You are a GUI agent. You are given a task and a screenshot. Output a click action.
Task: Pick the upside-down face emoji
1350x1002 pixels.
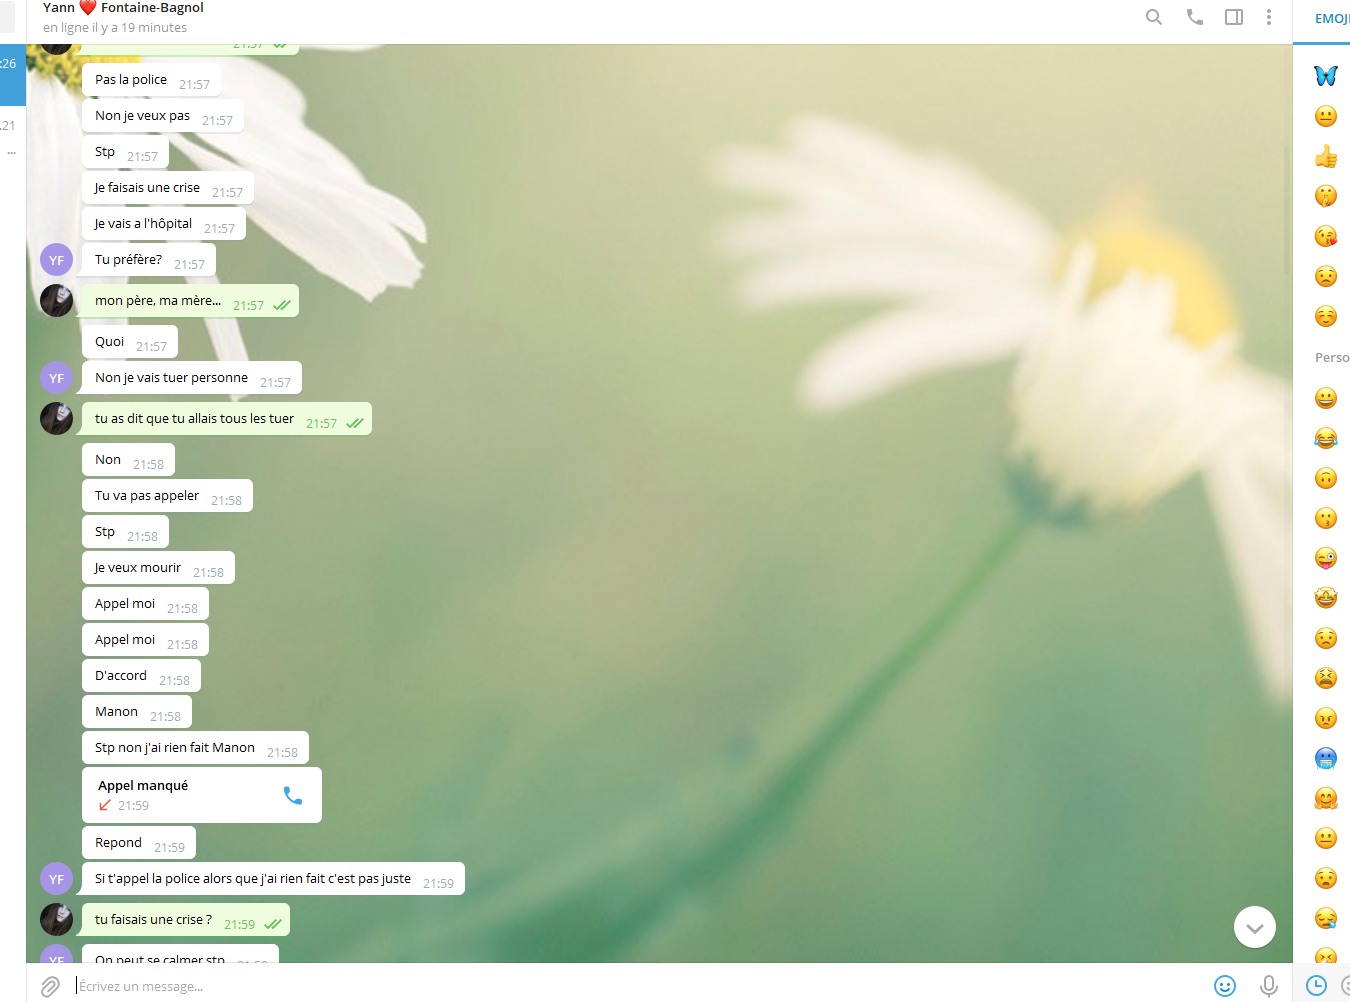pyautogui.click(x=1326, y=478)
